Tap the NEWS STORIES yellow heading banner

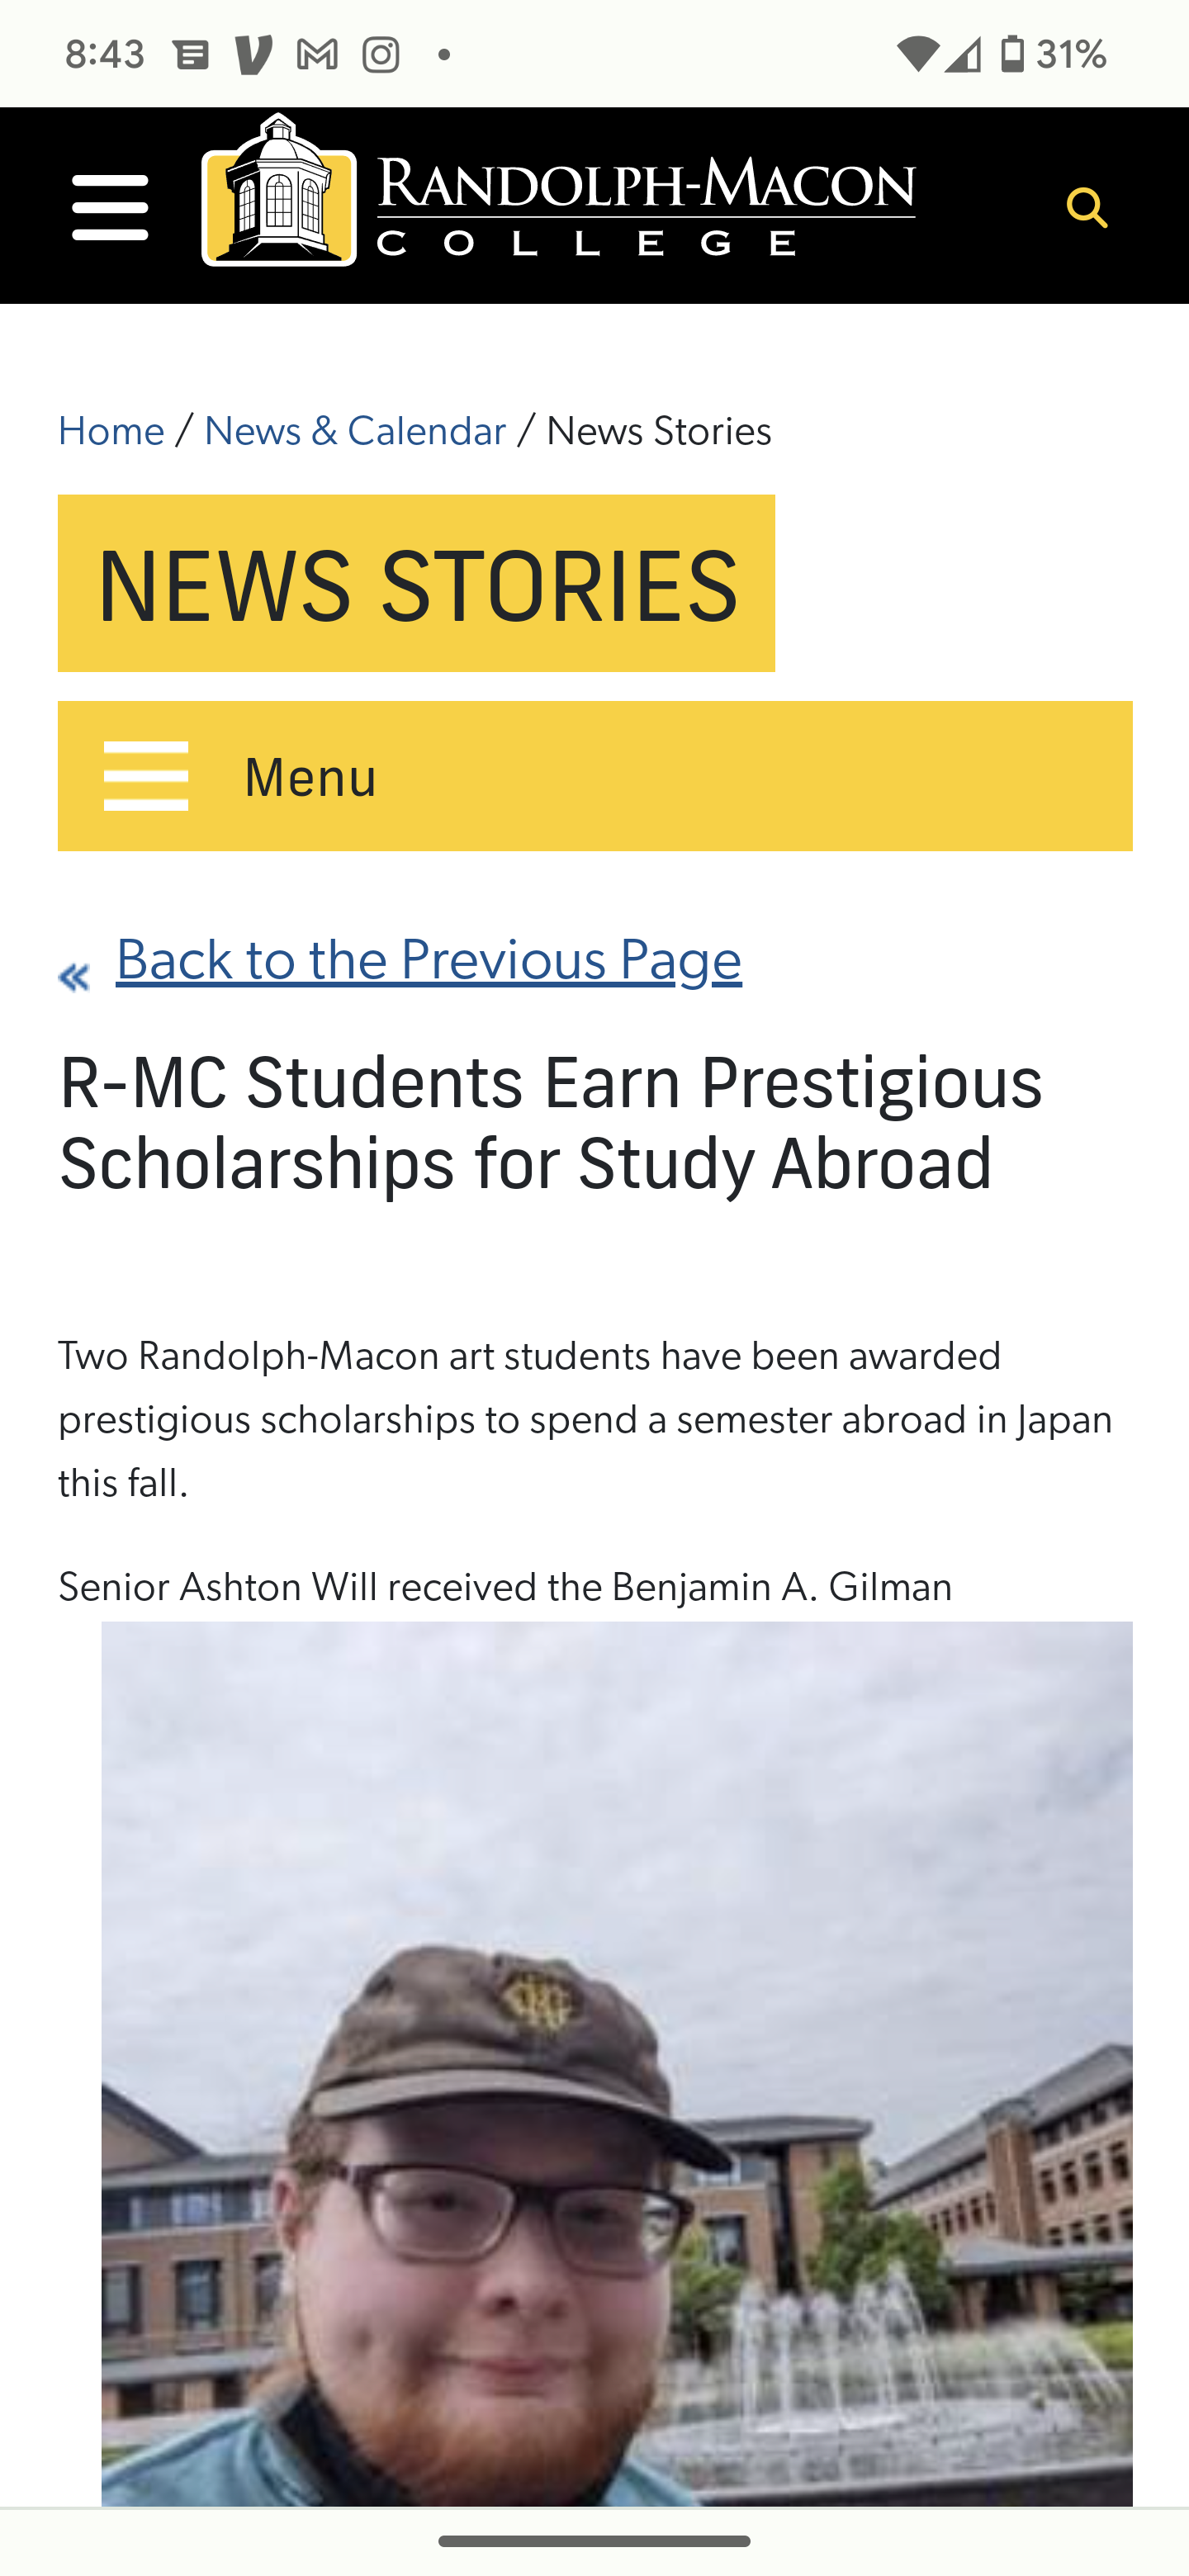click(x=416, y=583)
